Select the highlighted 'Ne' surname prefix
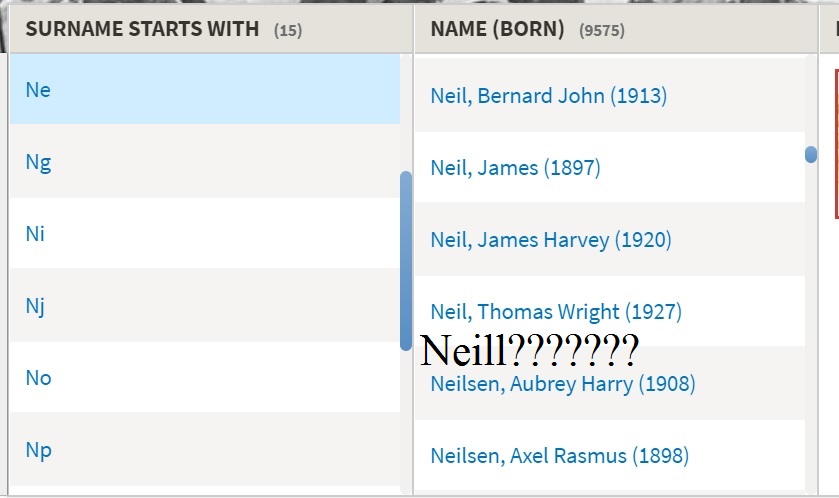Screen dimensions: 839x498 38,90
